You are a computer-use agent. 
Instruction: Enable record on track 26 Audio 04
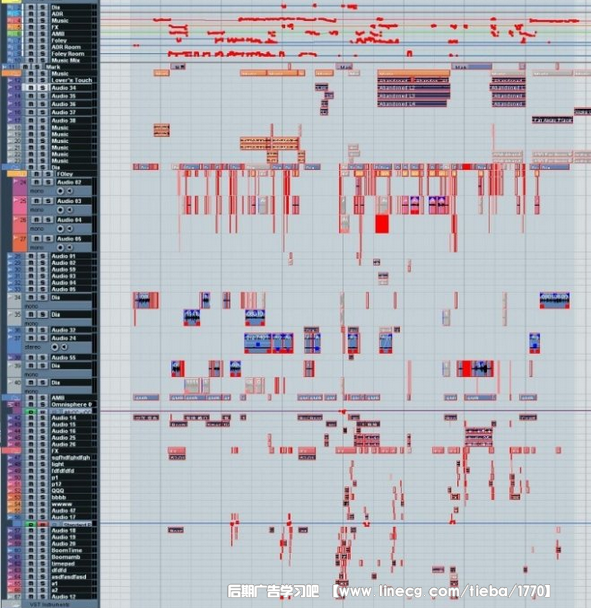click(x=60, y=229)
